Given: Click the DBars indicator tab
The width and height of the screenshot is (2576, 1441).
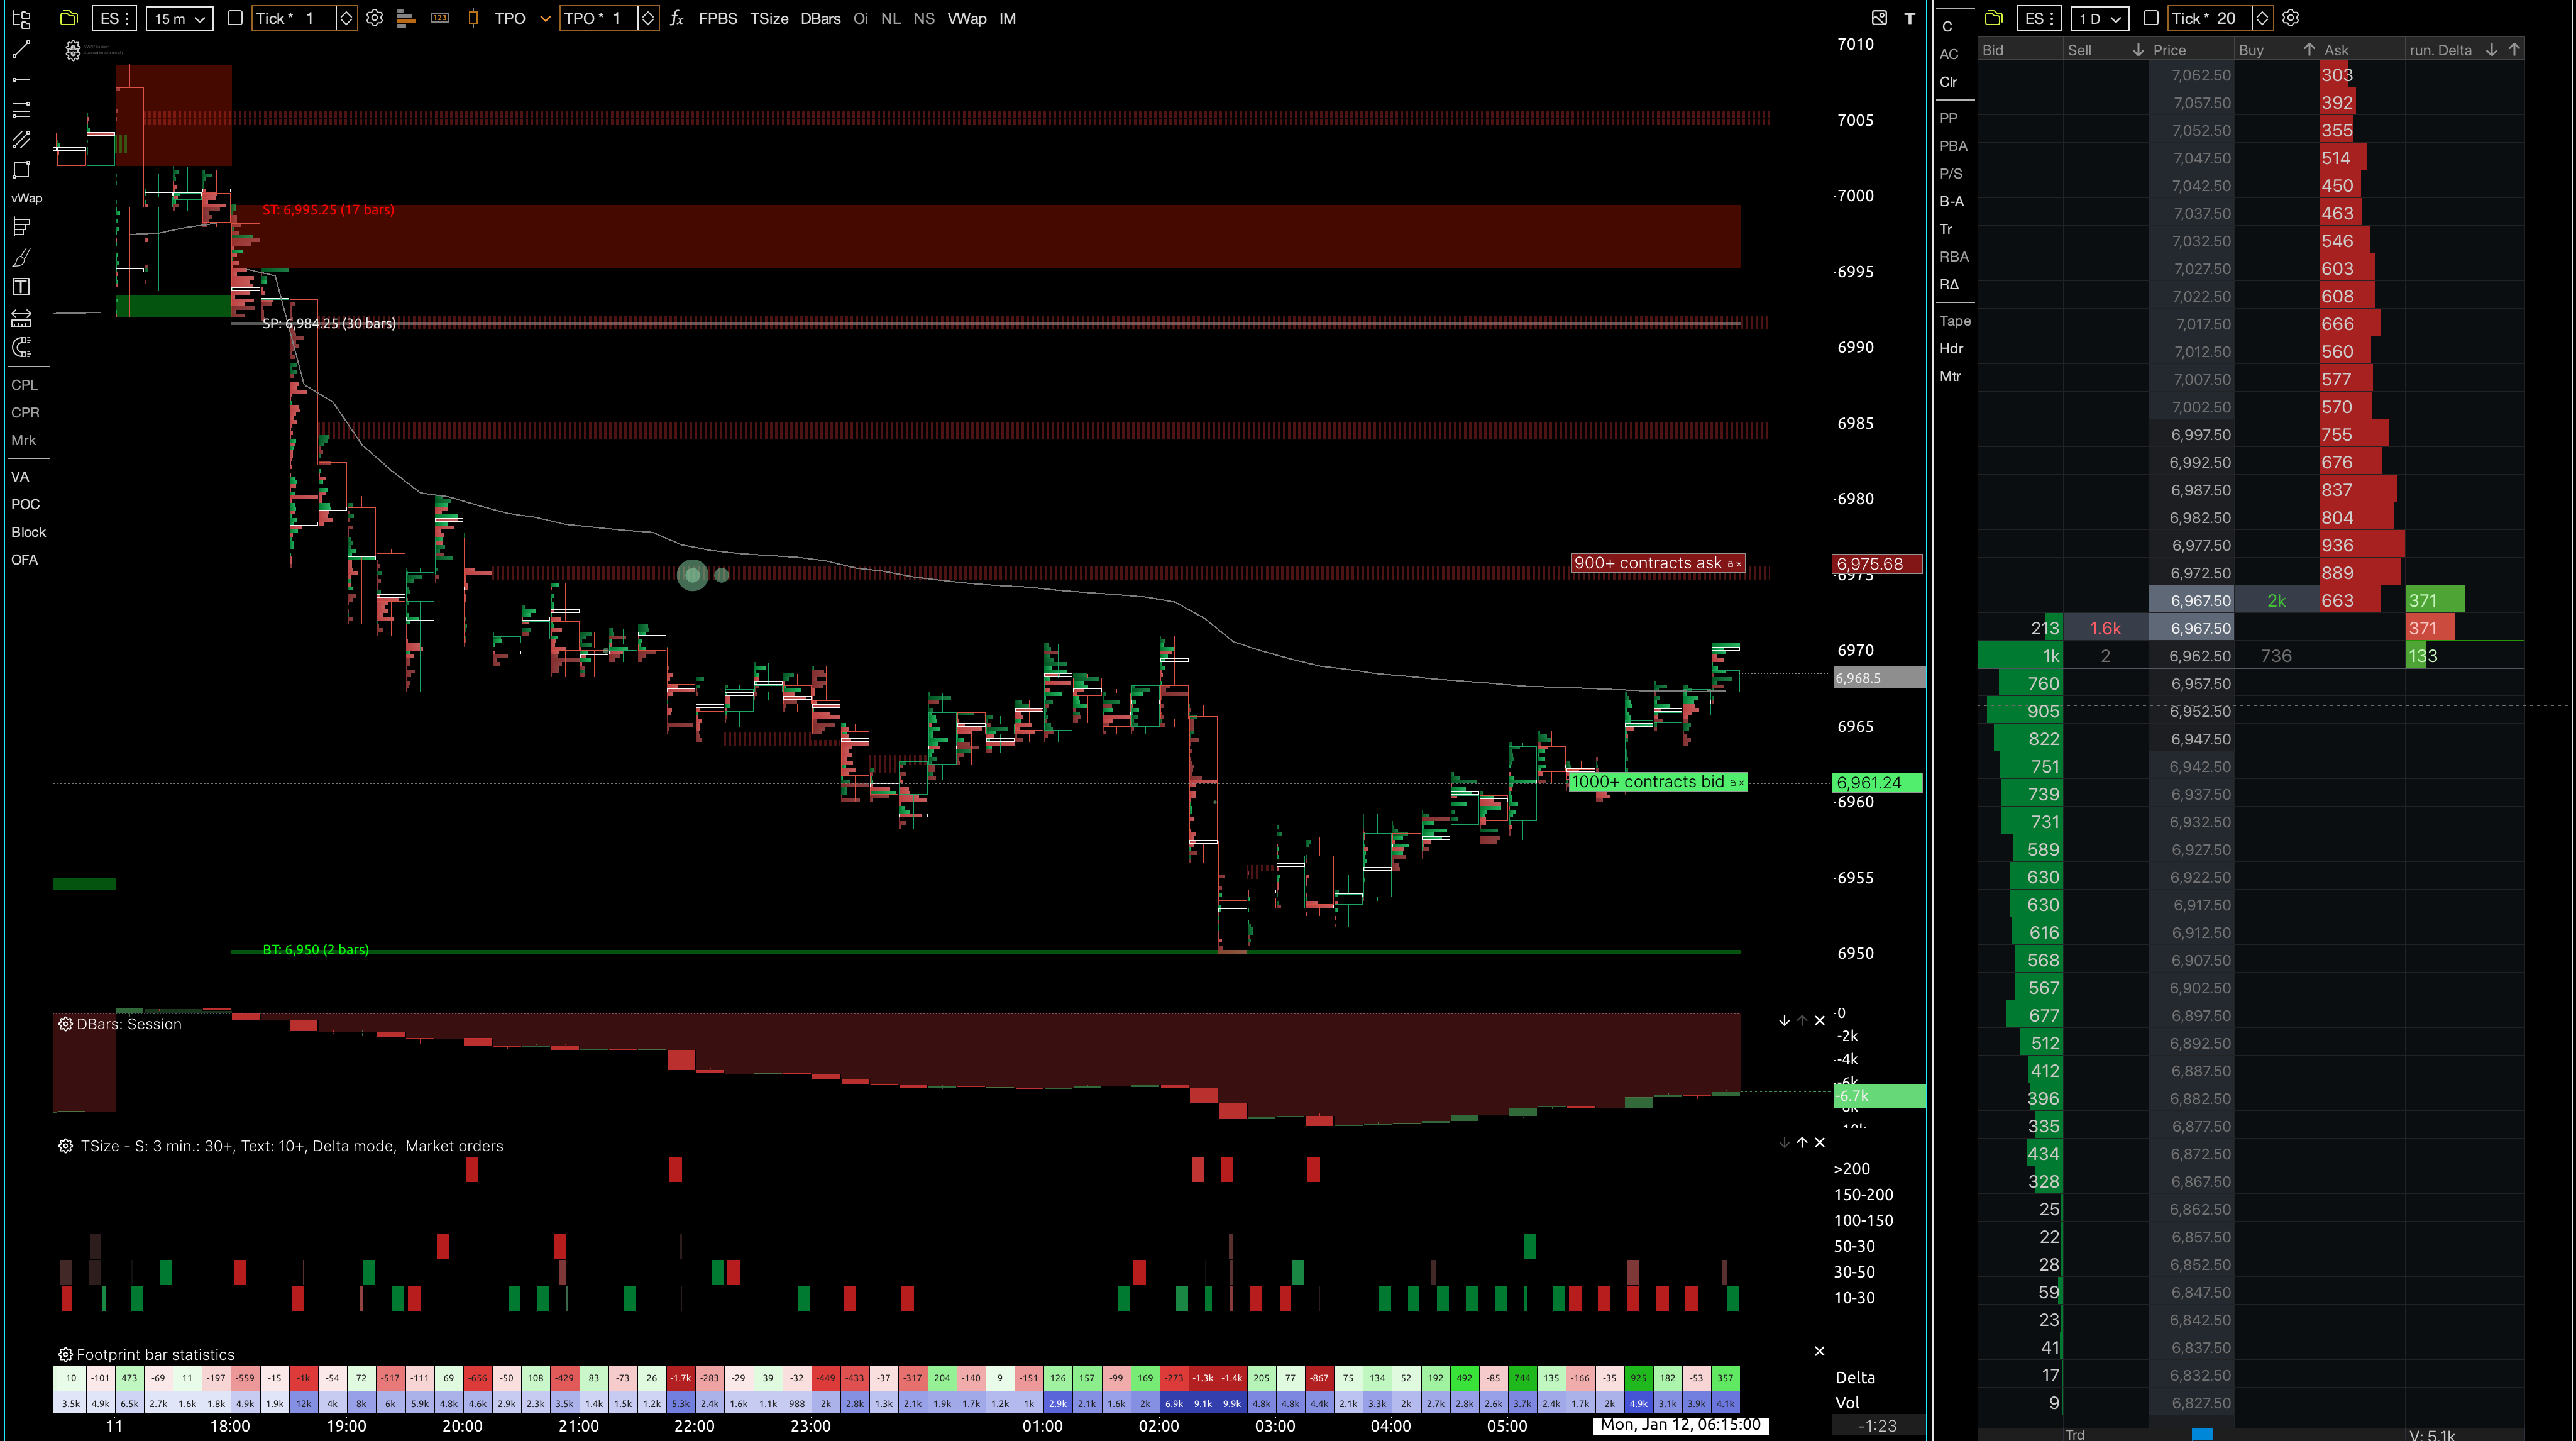Looking at the screenshot, I should [x=820, y=18].
